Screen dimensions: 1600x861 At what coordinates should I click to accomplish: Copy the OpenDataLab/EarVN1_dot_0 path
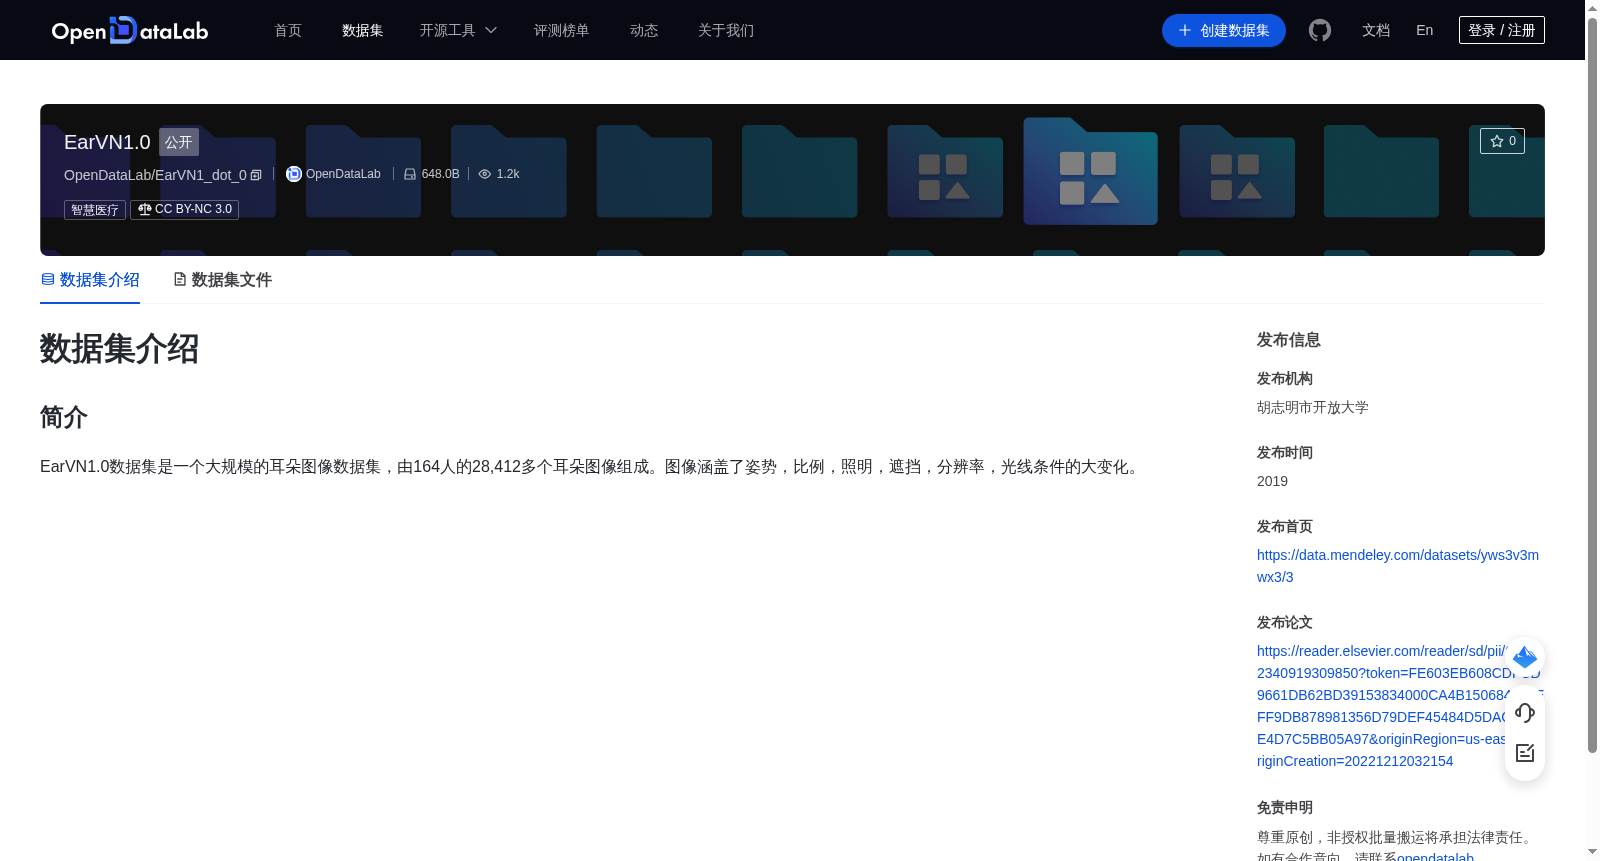[256, 175]
